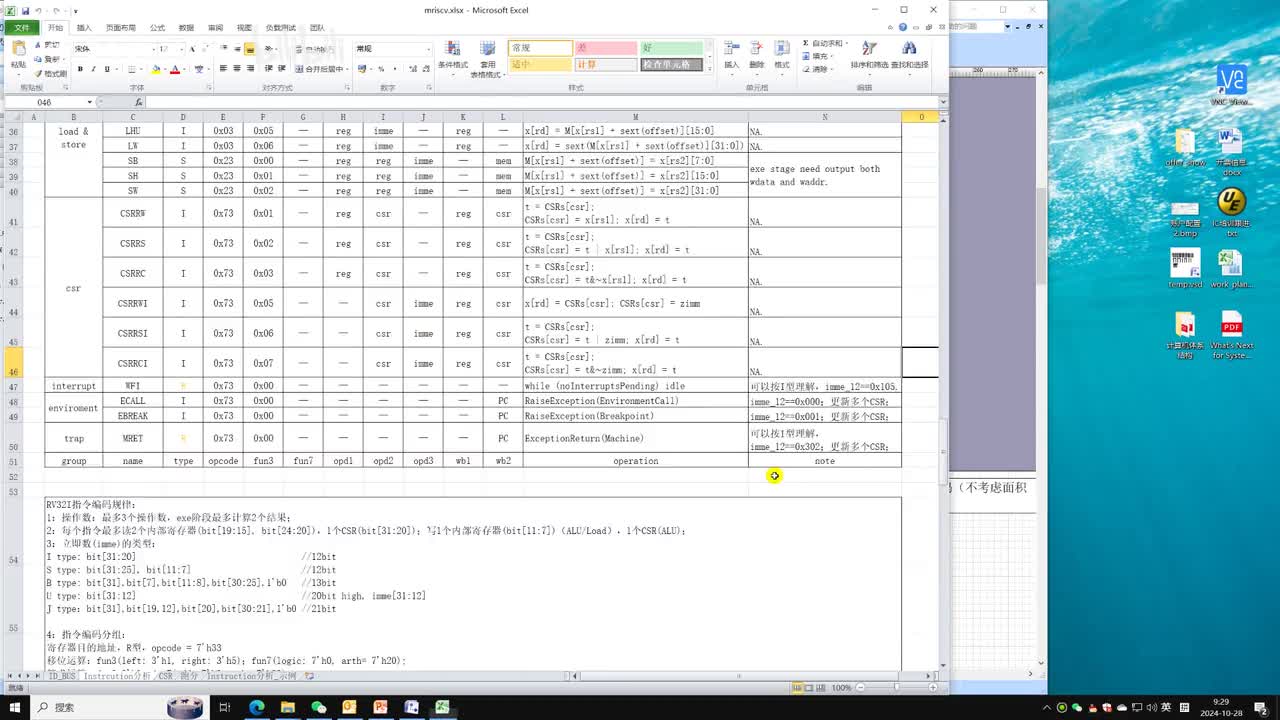
Task: Open Sort & Filter (排序和筛选)
Action: pyautogui.click(x=869, y=56)
